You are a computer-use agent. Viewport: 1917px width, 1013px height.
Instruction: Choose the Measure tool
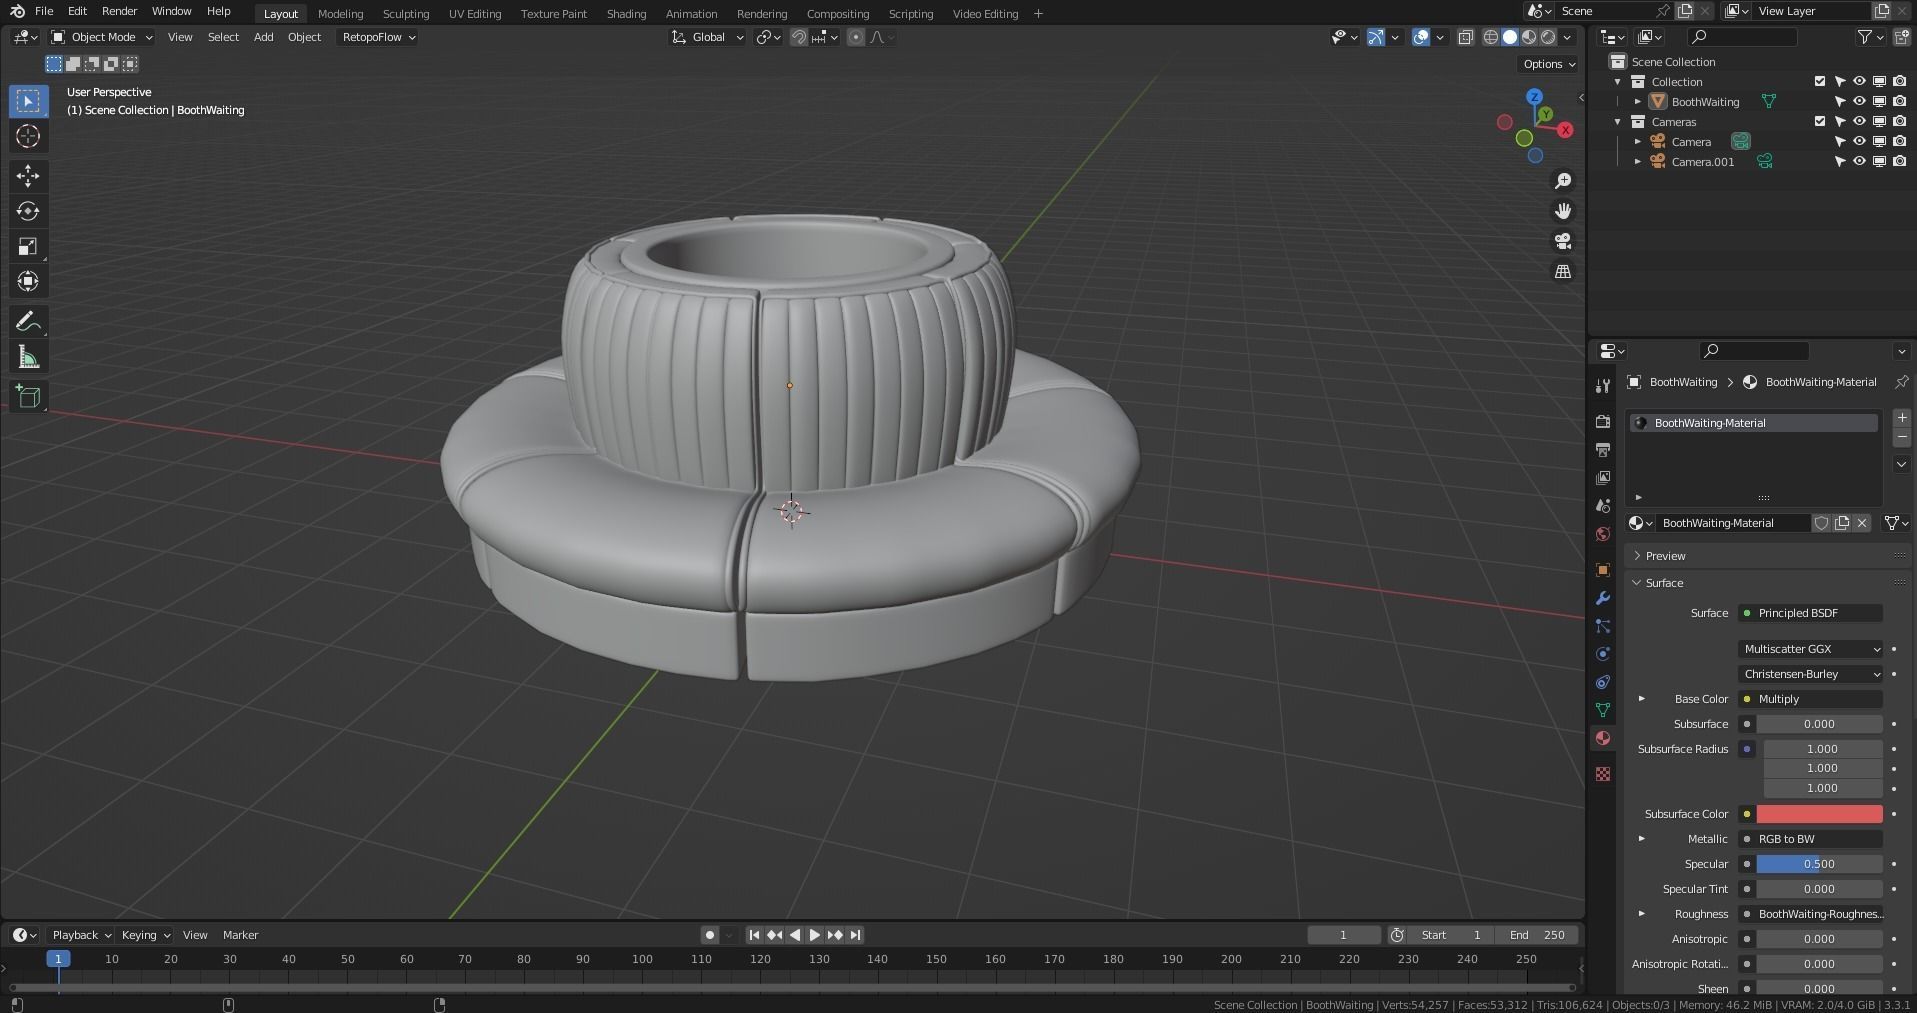click(28, 357)
